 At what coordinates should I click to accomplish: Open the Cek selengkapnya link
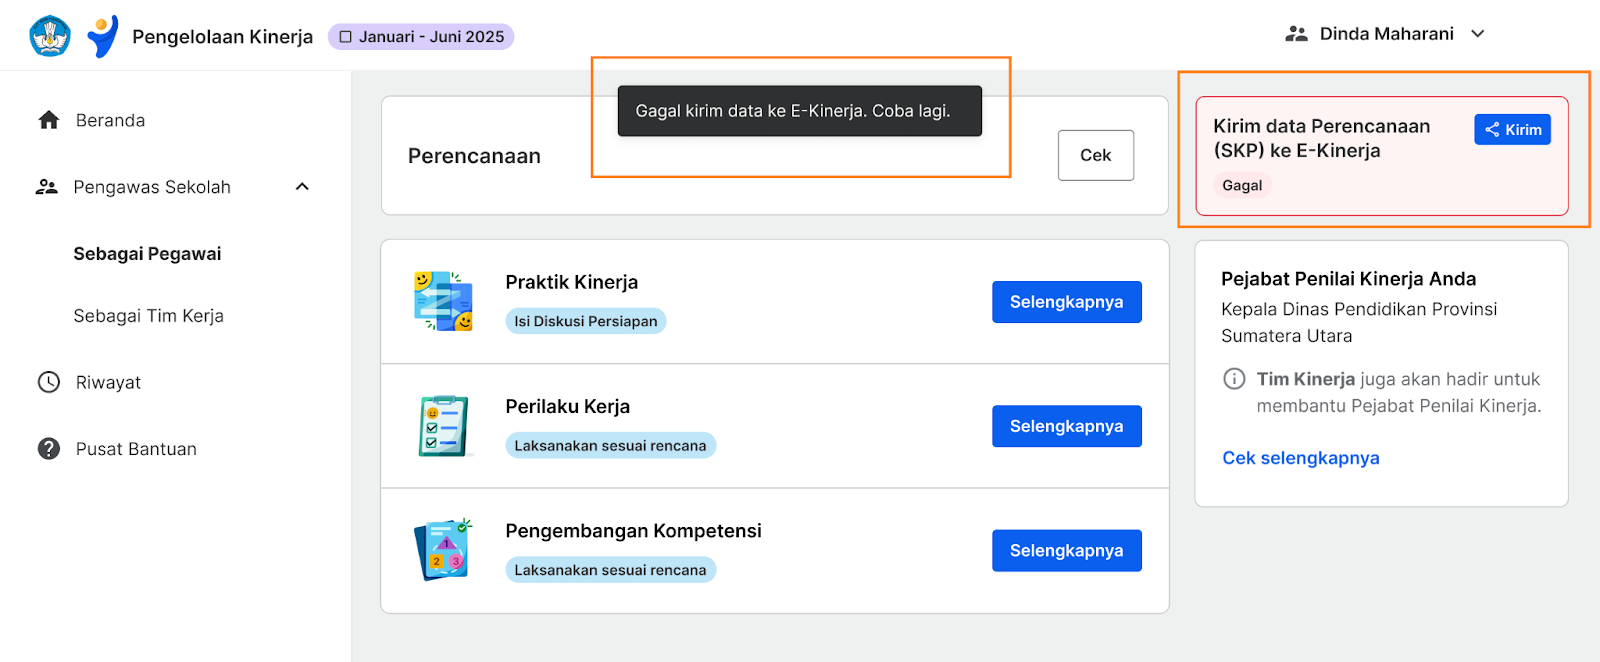tap(1301, 458)
